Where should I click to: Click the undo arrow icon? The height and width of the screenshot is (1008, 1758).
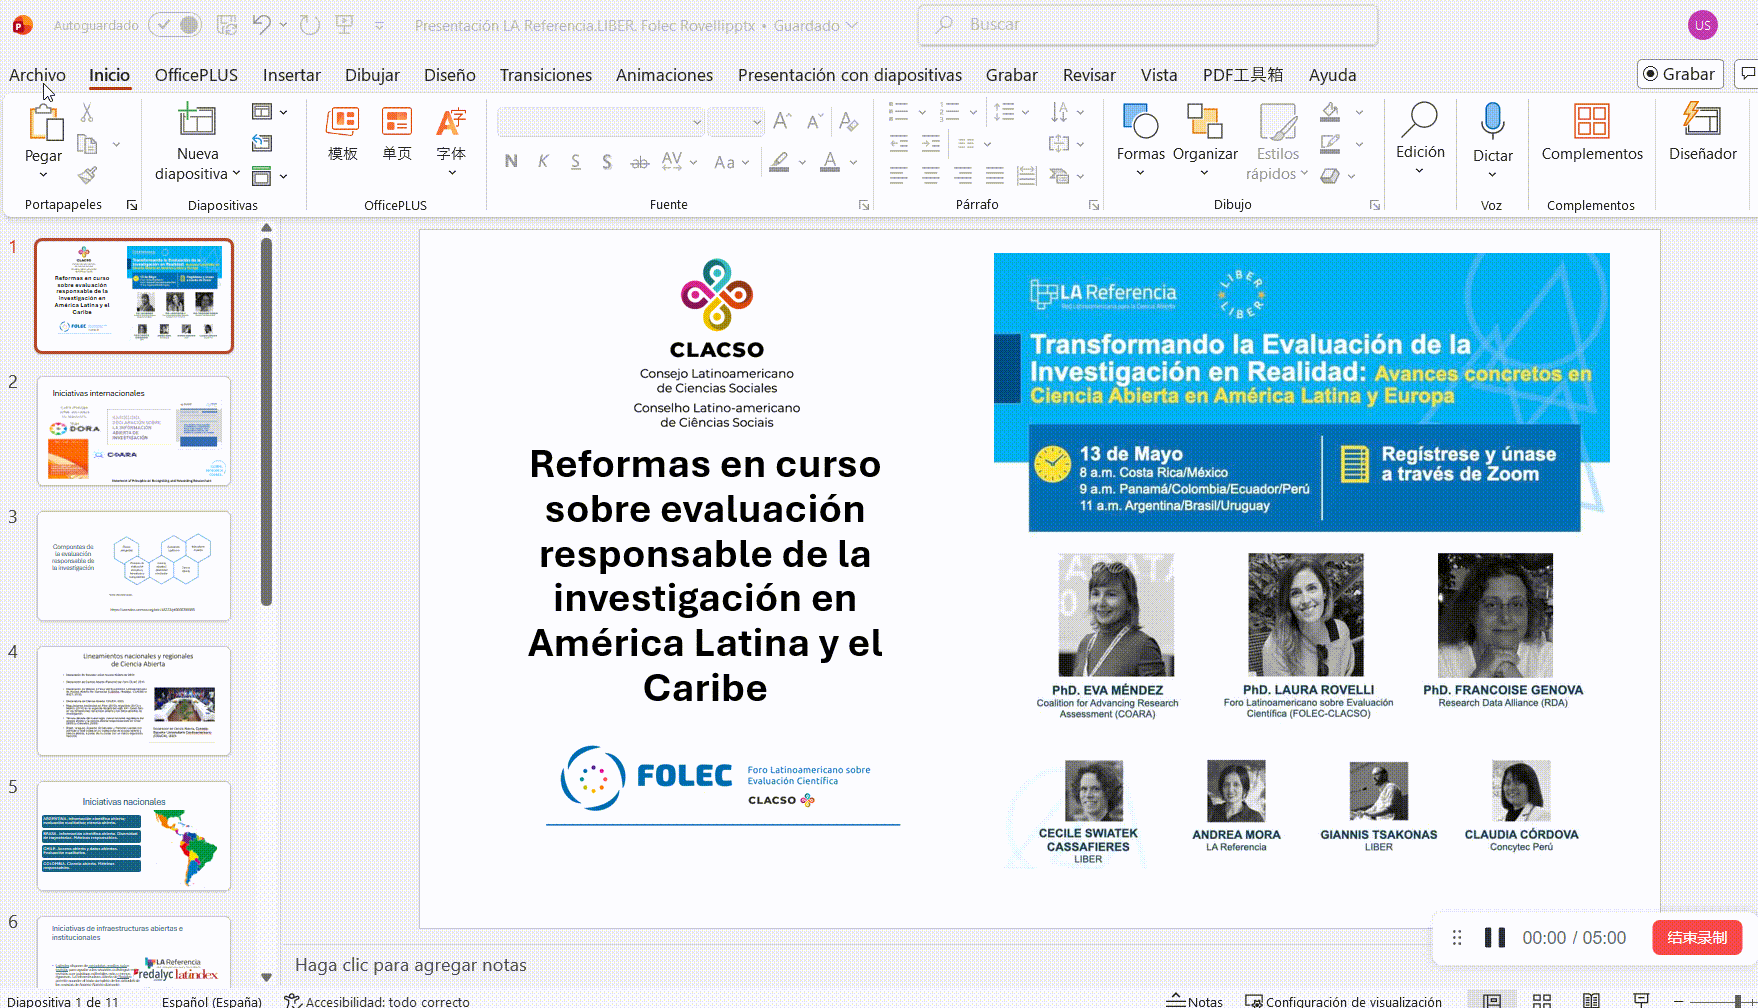(262, 25)
